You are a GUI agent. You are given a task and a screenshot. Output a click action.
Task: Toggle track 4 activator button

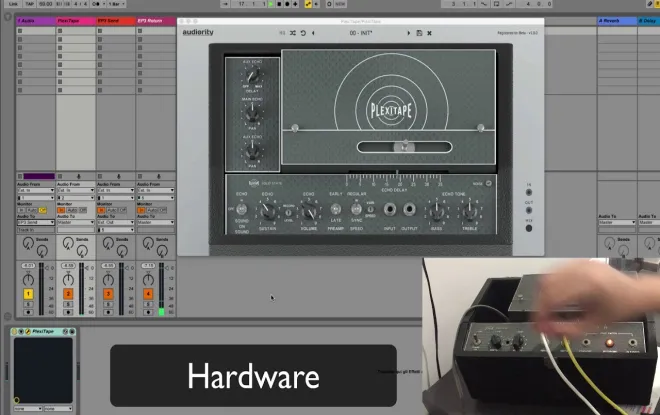point(148,294)
